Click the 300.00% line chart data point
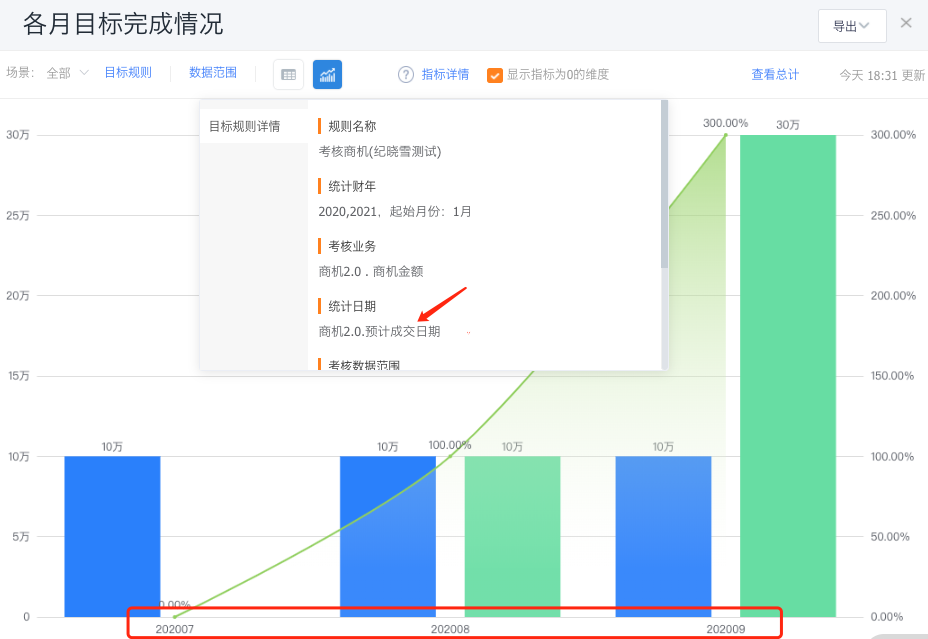 (727, 134)
